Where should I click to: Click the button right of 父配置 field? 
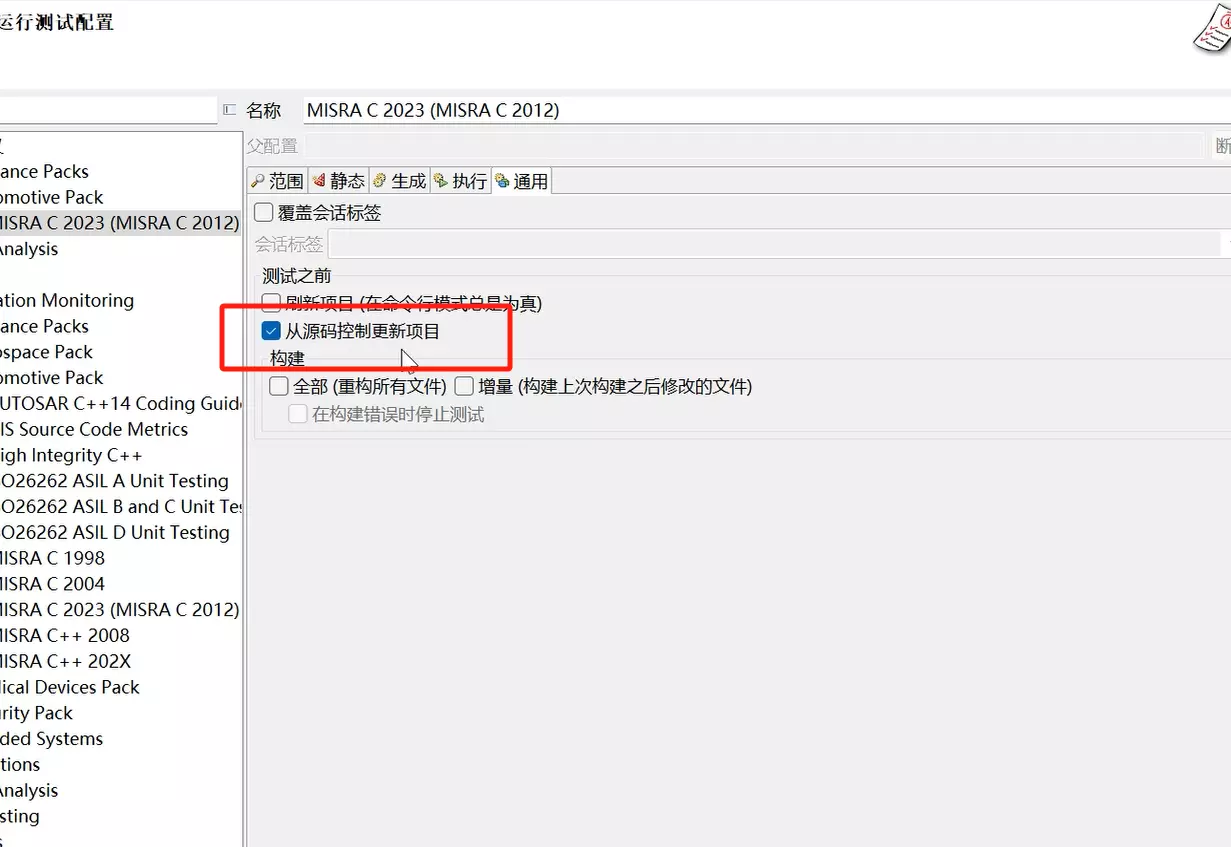(1222, 146)
